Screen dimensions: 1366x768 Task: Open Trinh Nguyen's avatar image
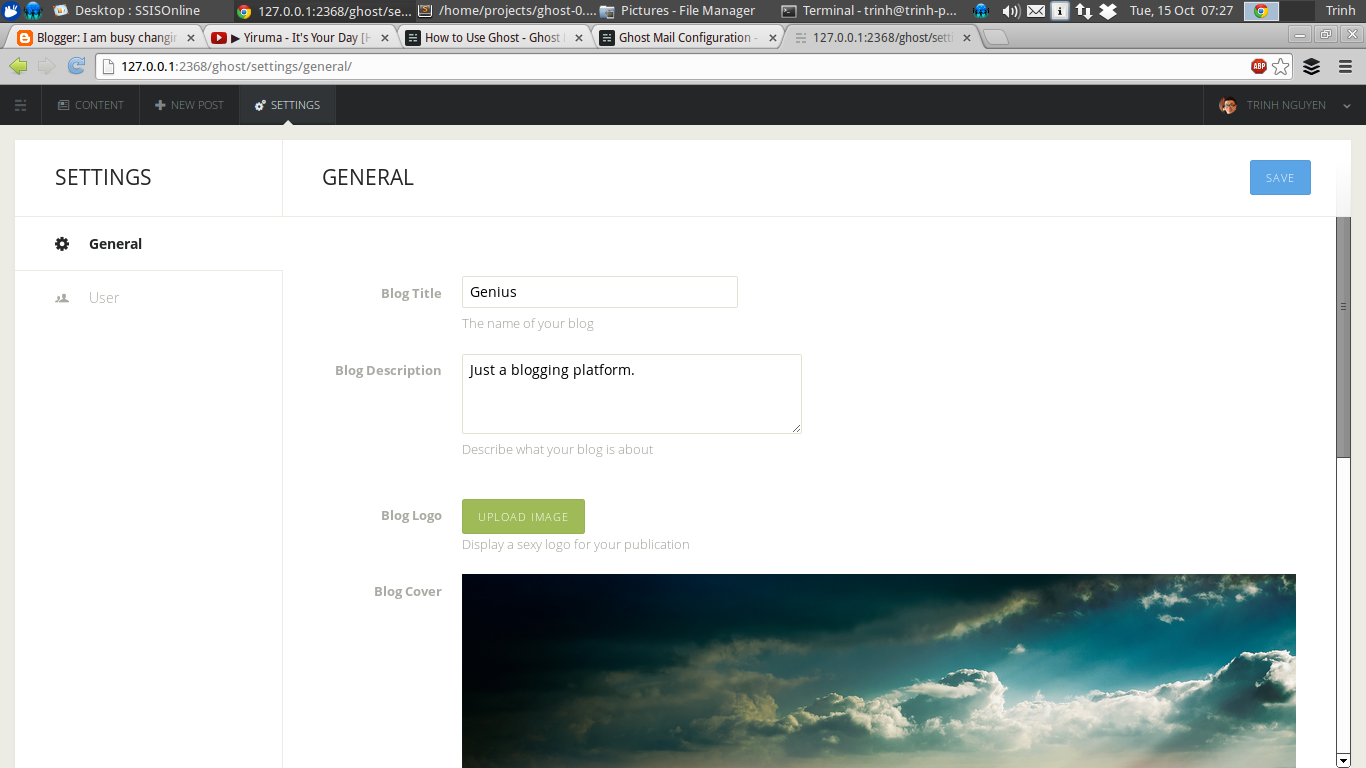1227,104
